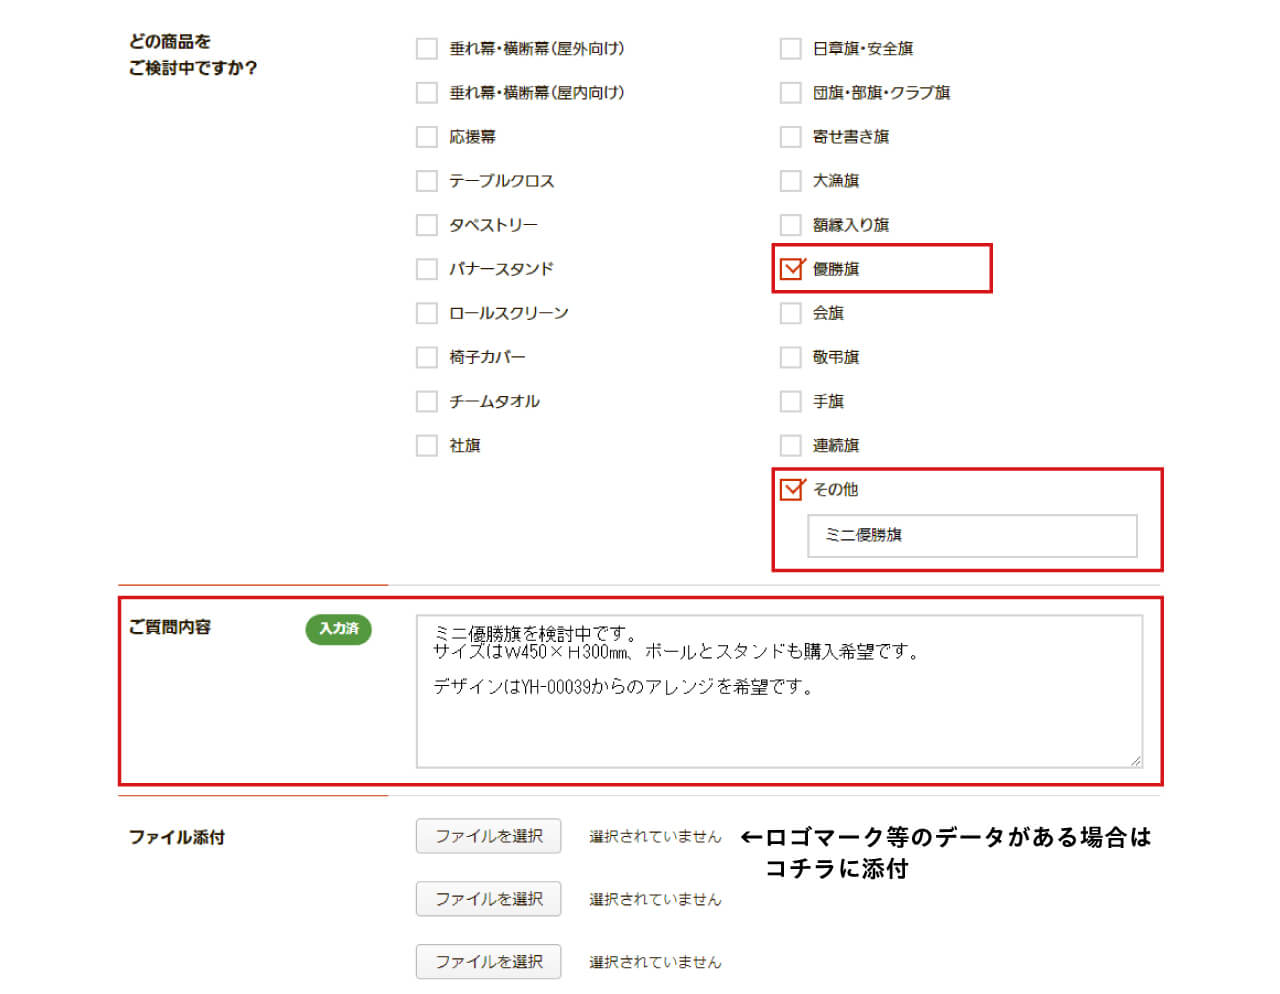
Task: Check the 日章旗・安全旗 option
Action: [x=790, y=47]
